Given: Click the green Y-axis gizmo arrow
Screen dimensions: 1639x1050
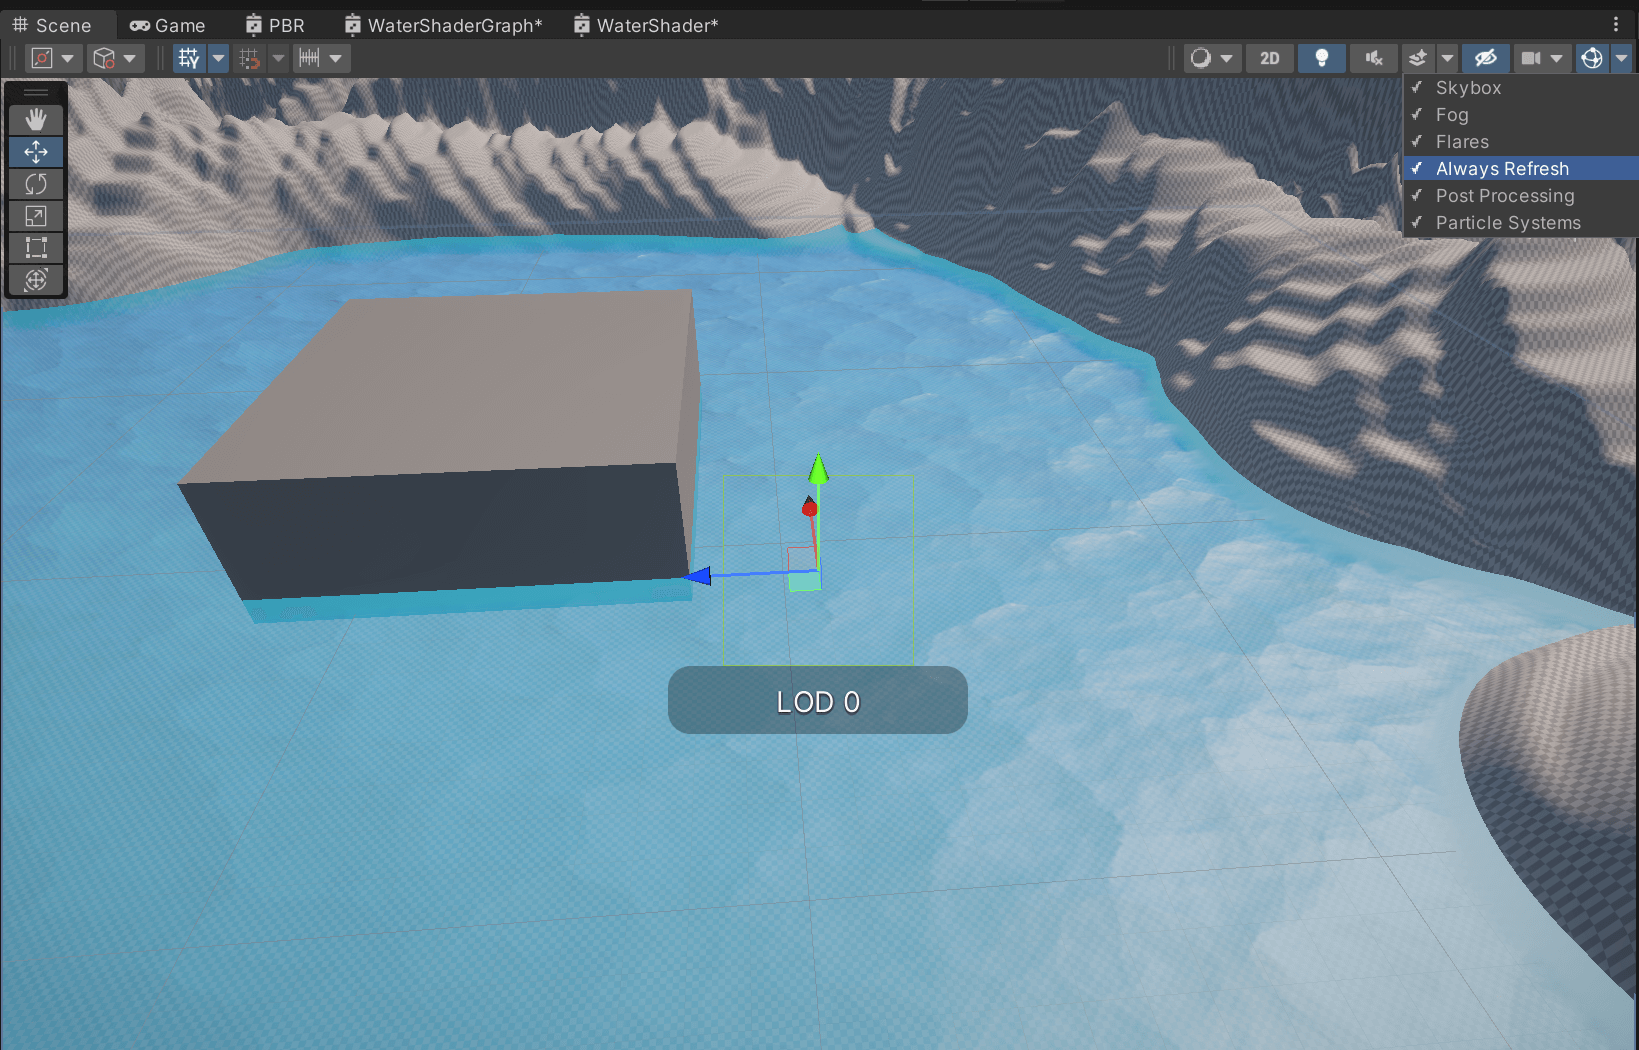Looking at the screenshot, I should coord(818,468).
